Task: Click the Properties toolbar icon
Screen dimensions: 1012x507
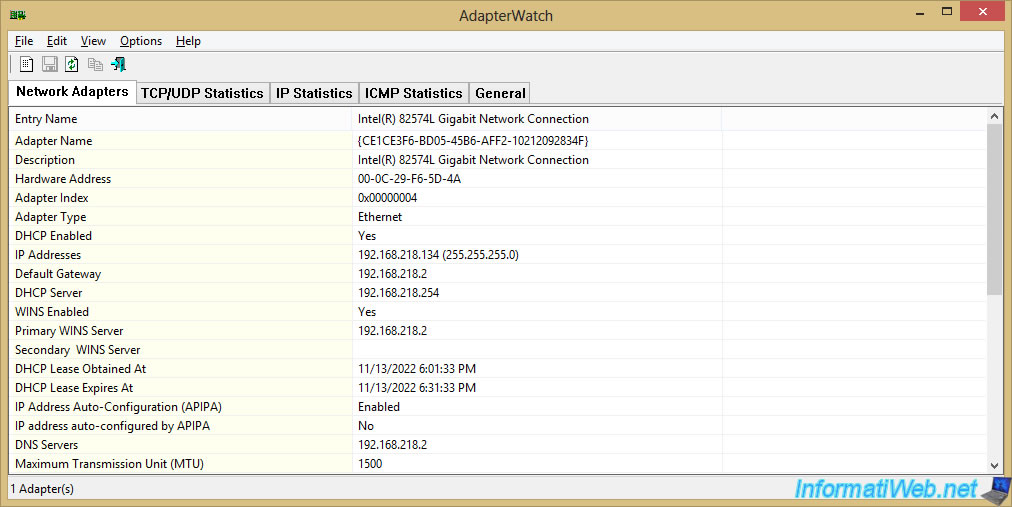Action: 27,65
